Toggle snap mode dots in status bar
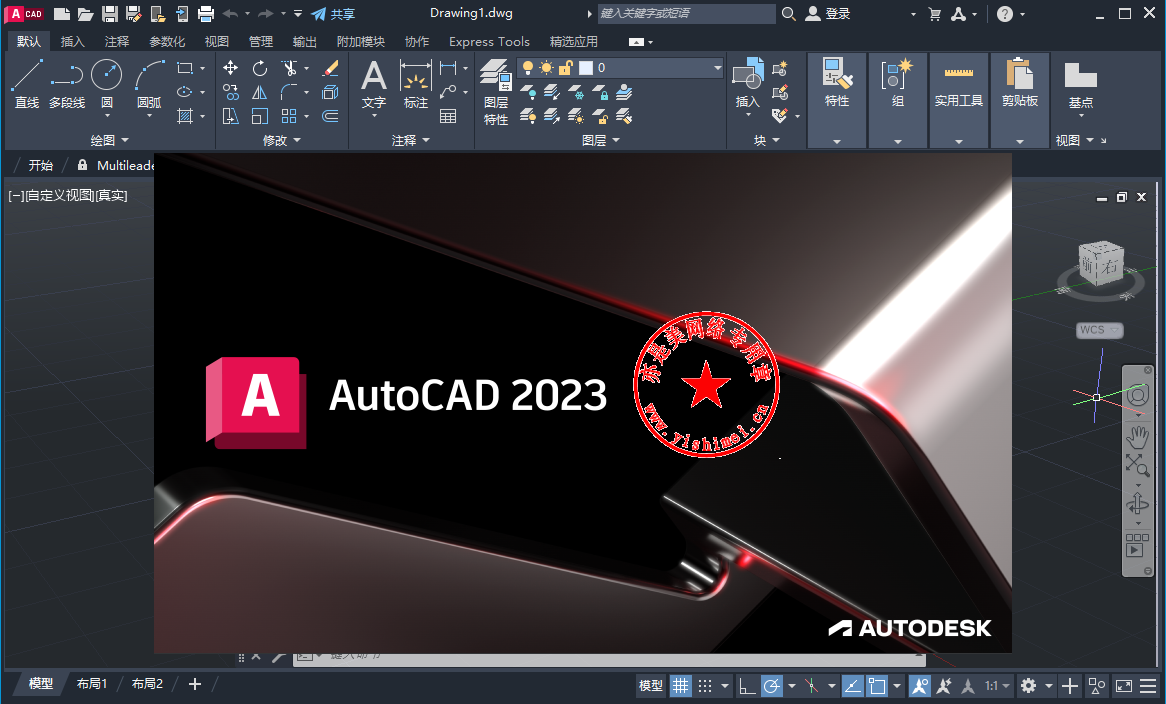The width and height of the screenshot is (1166, 704). pos(705,685)
